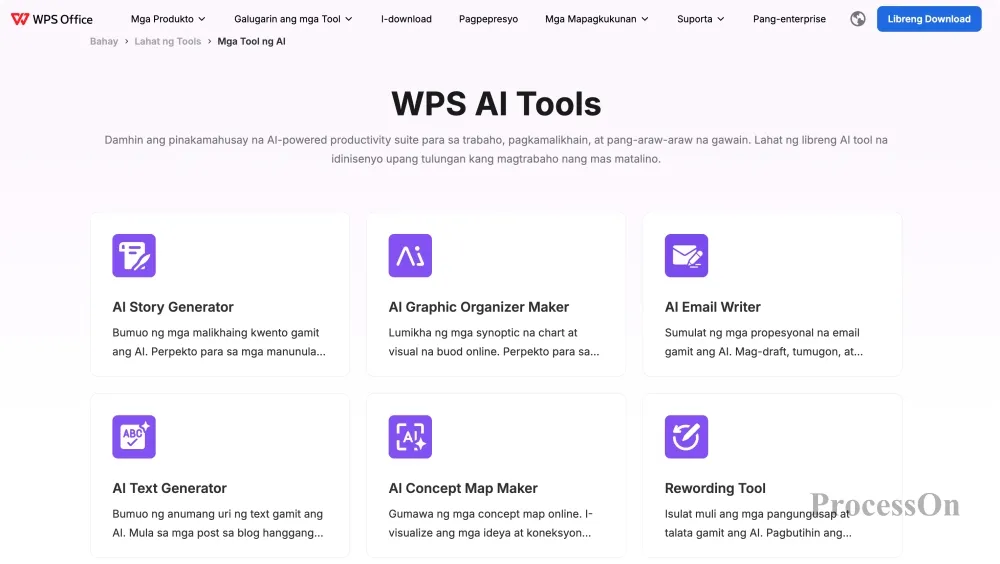This screenshot has width=1000, height=564.
Task: Click description 'Gumawa ng mga concept map online'
Action: point(490,523)
